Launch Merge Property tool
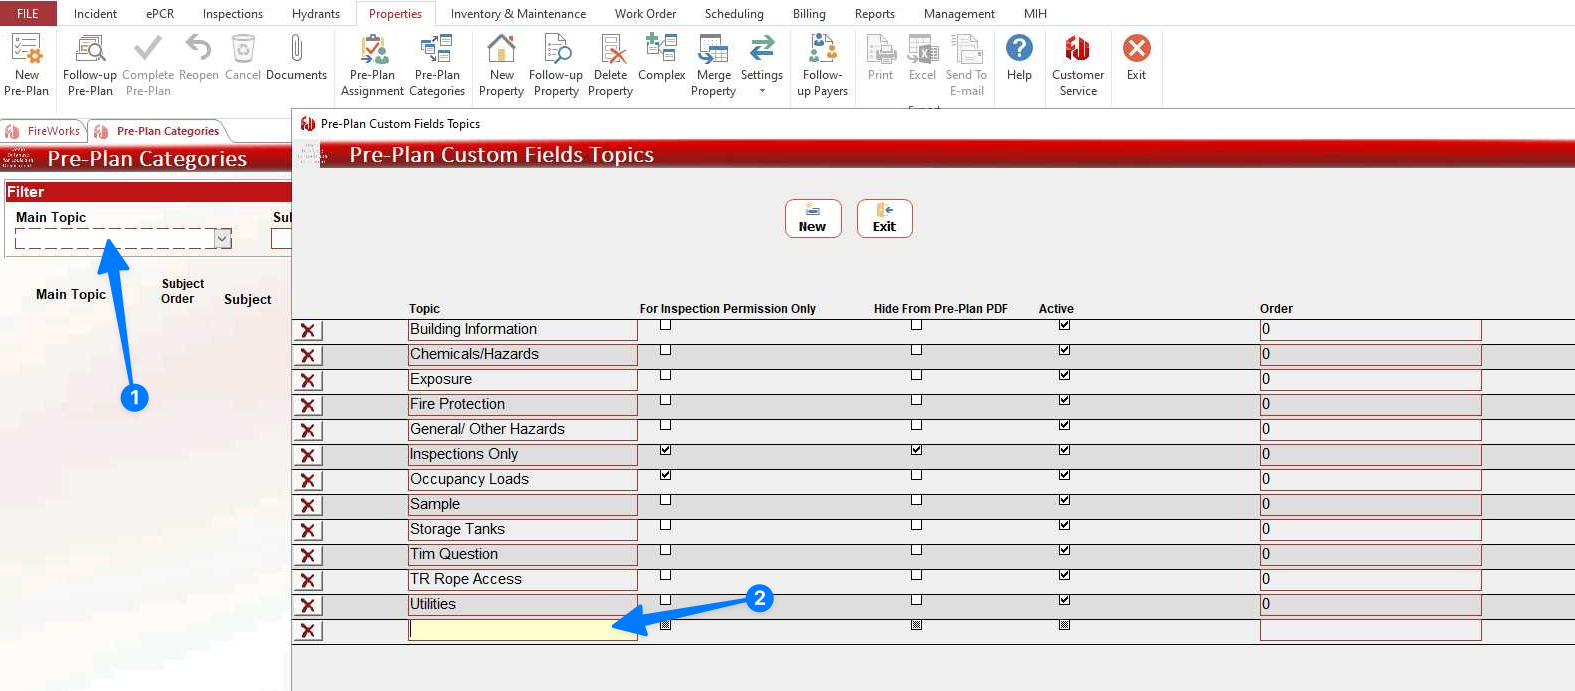This screenshot has width=1575, height=691. pos(713,65)
